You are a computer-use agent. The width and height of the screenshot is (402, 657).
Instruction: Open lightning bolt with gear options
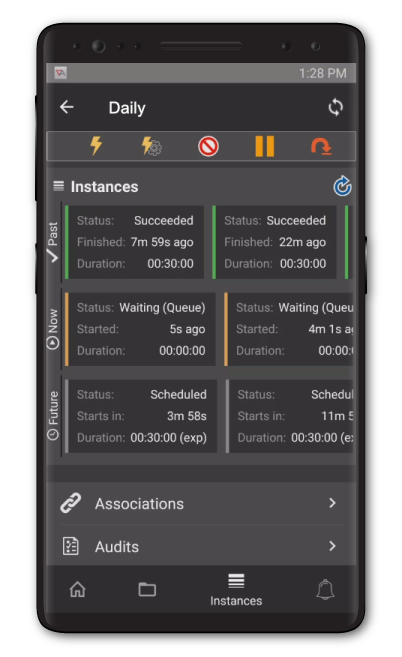click(151, 146)
